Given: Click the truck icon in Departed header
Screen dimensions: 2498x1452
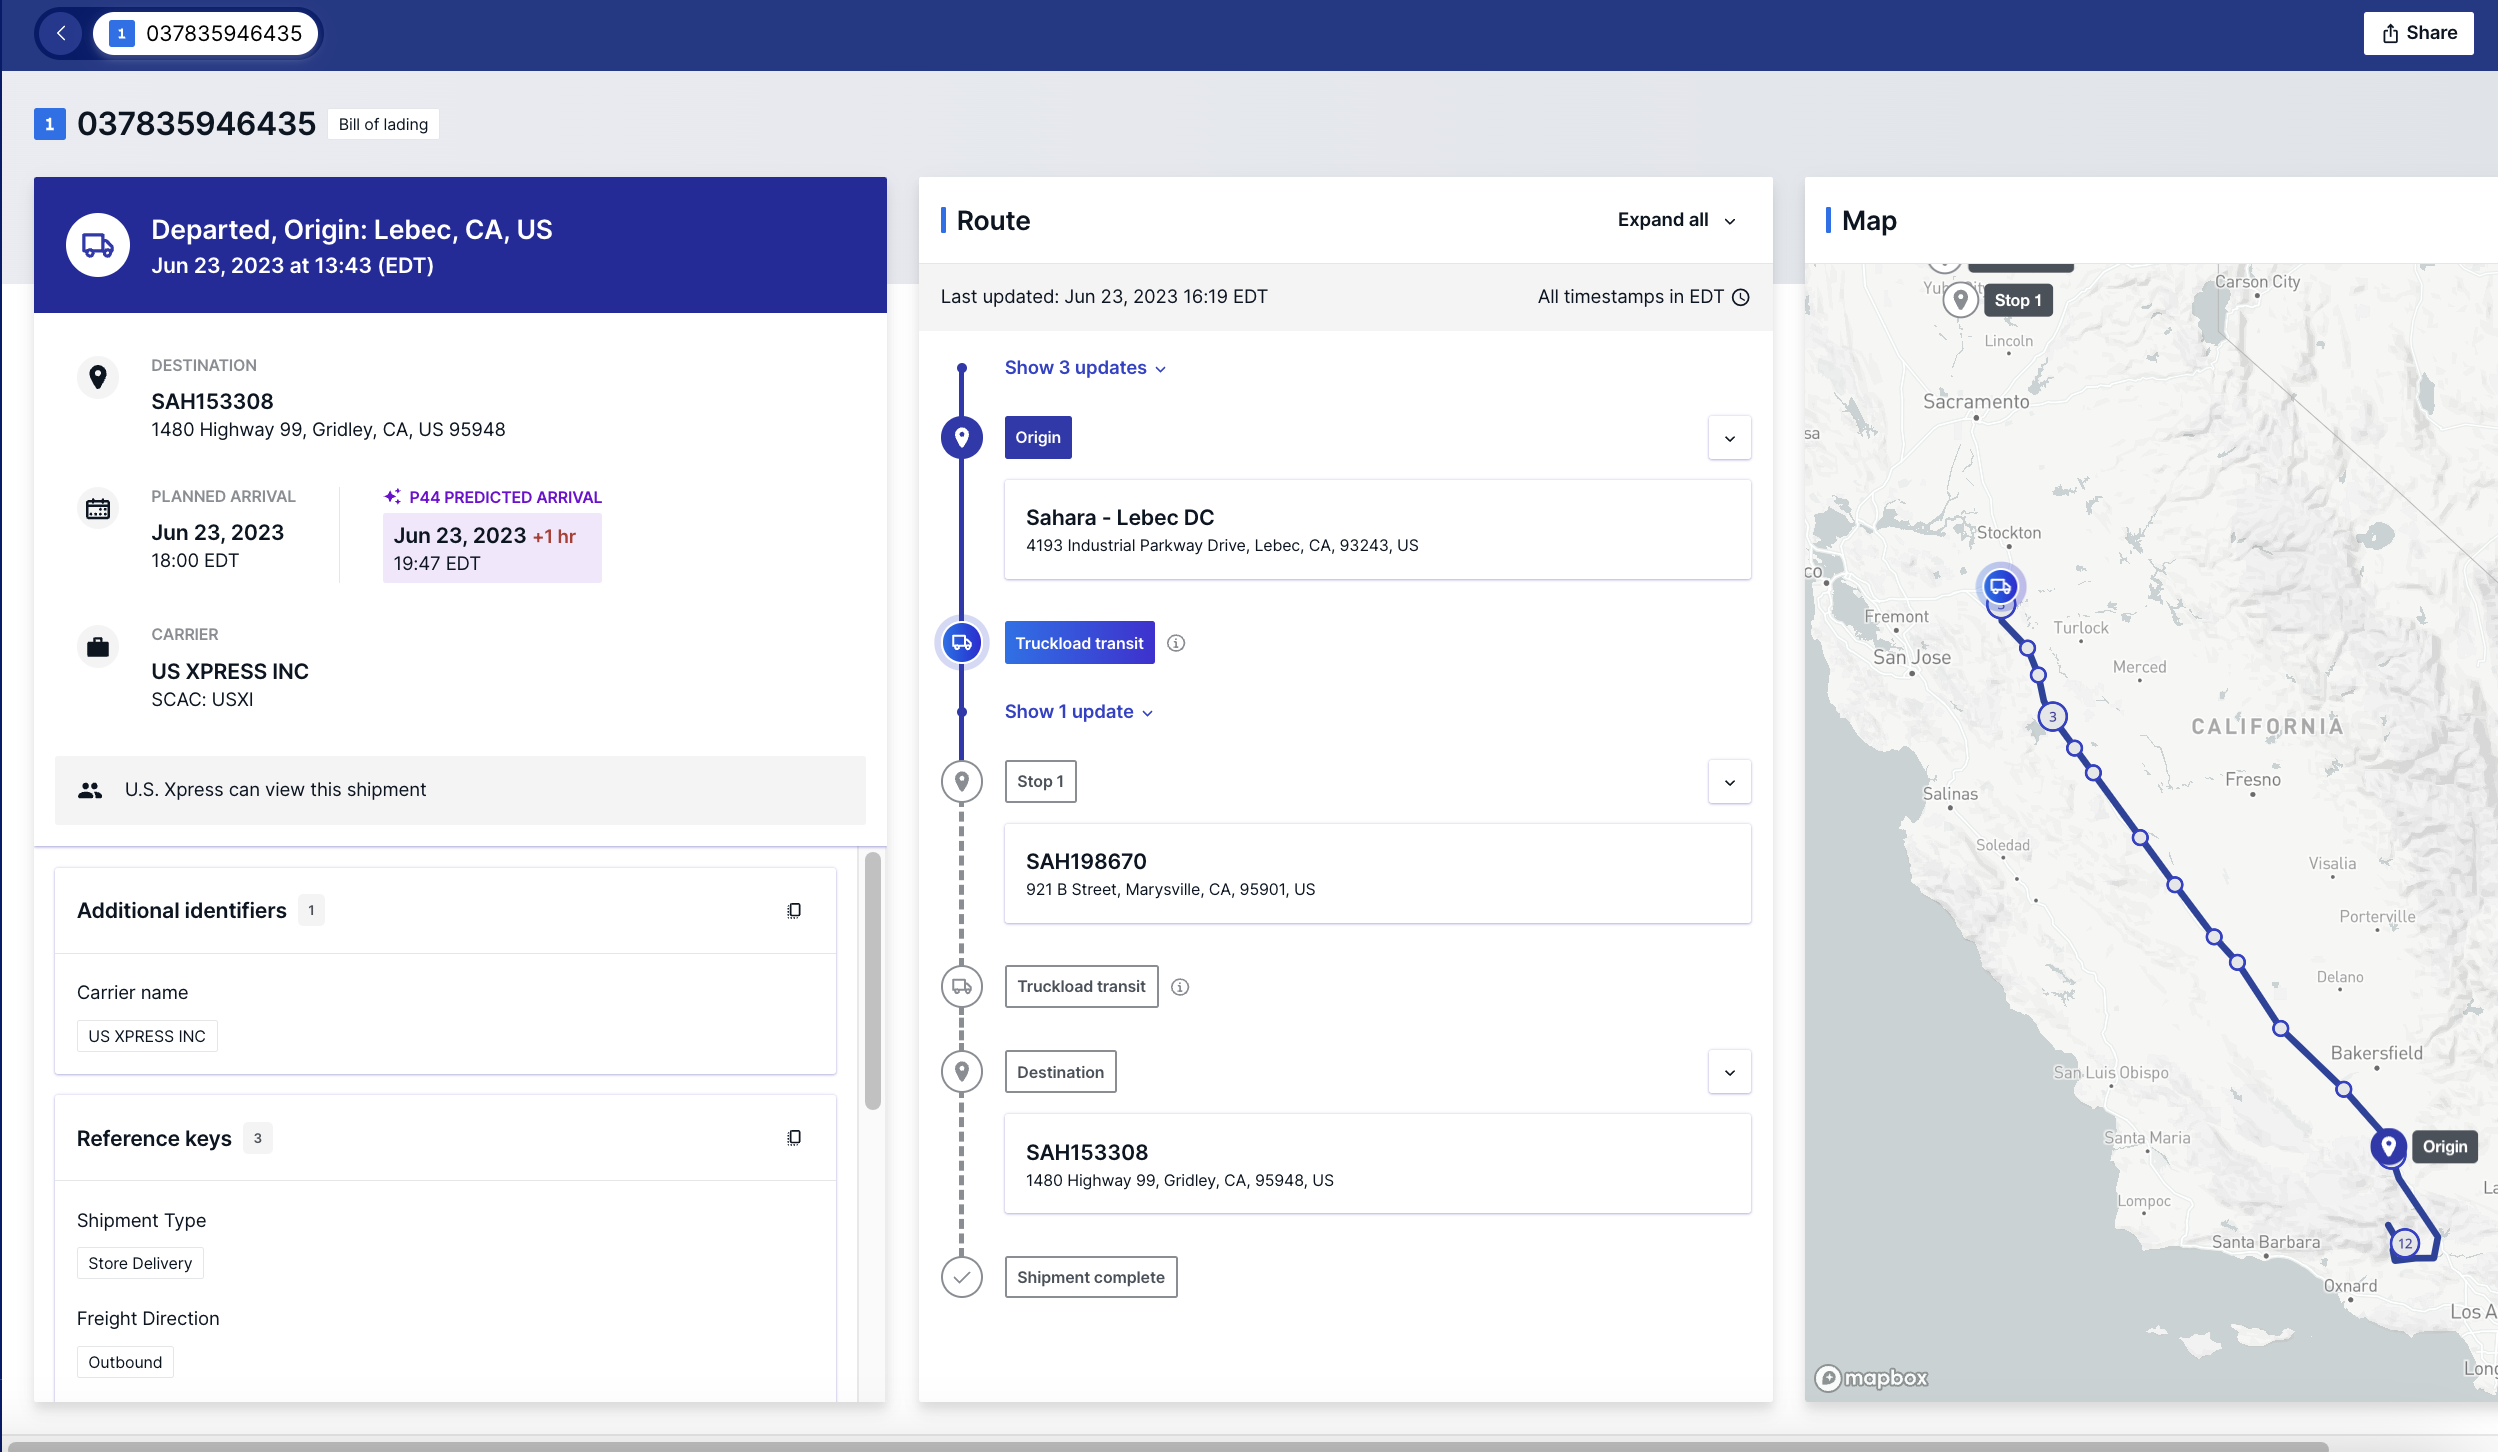Looking at the screenshot, I should point(98,245).
